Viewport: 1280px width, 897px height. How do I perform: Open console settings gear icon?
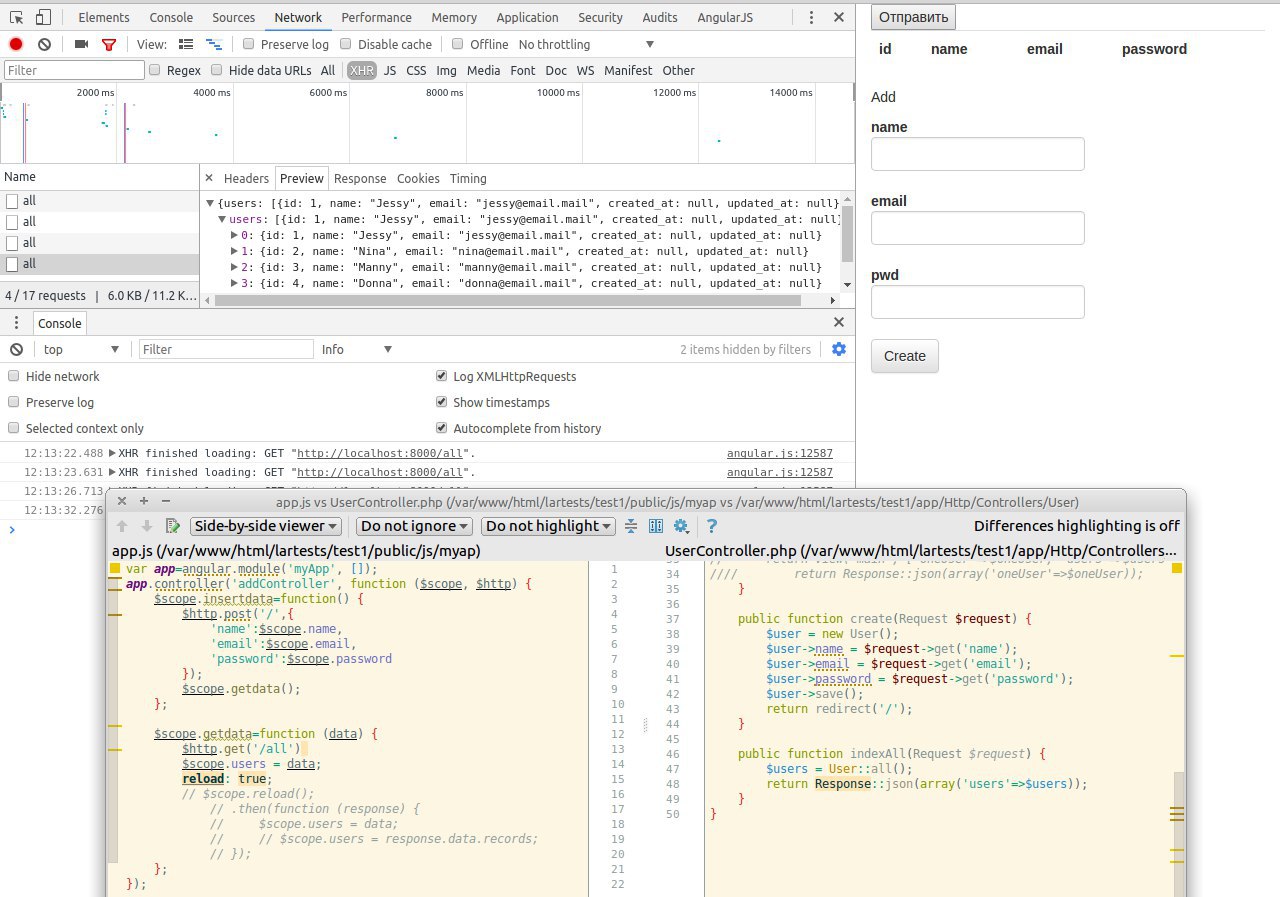tap(839, 349)
